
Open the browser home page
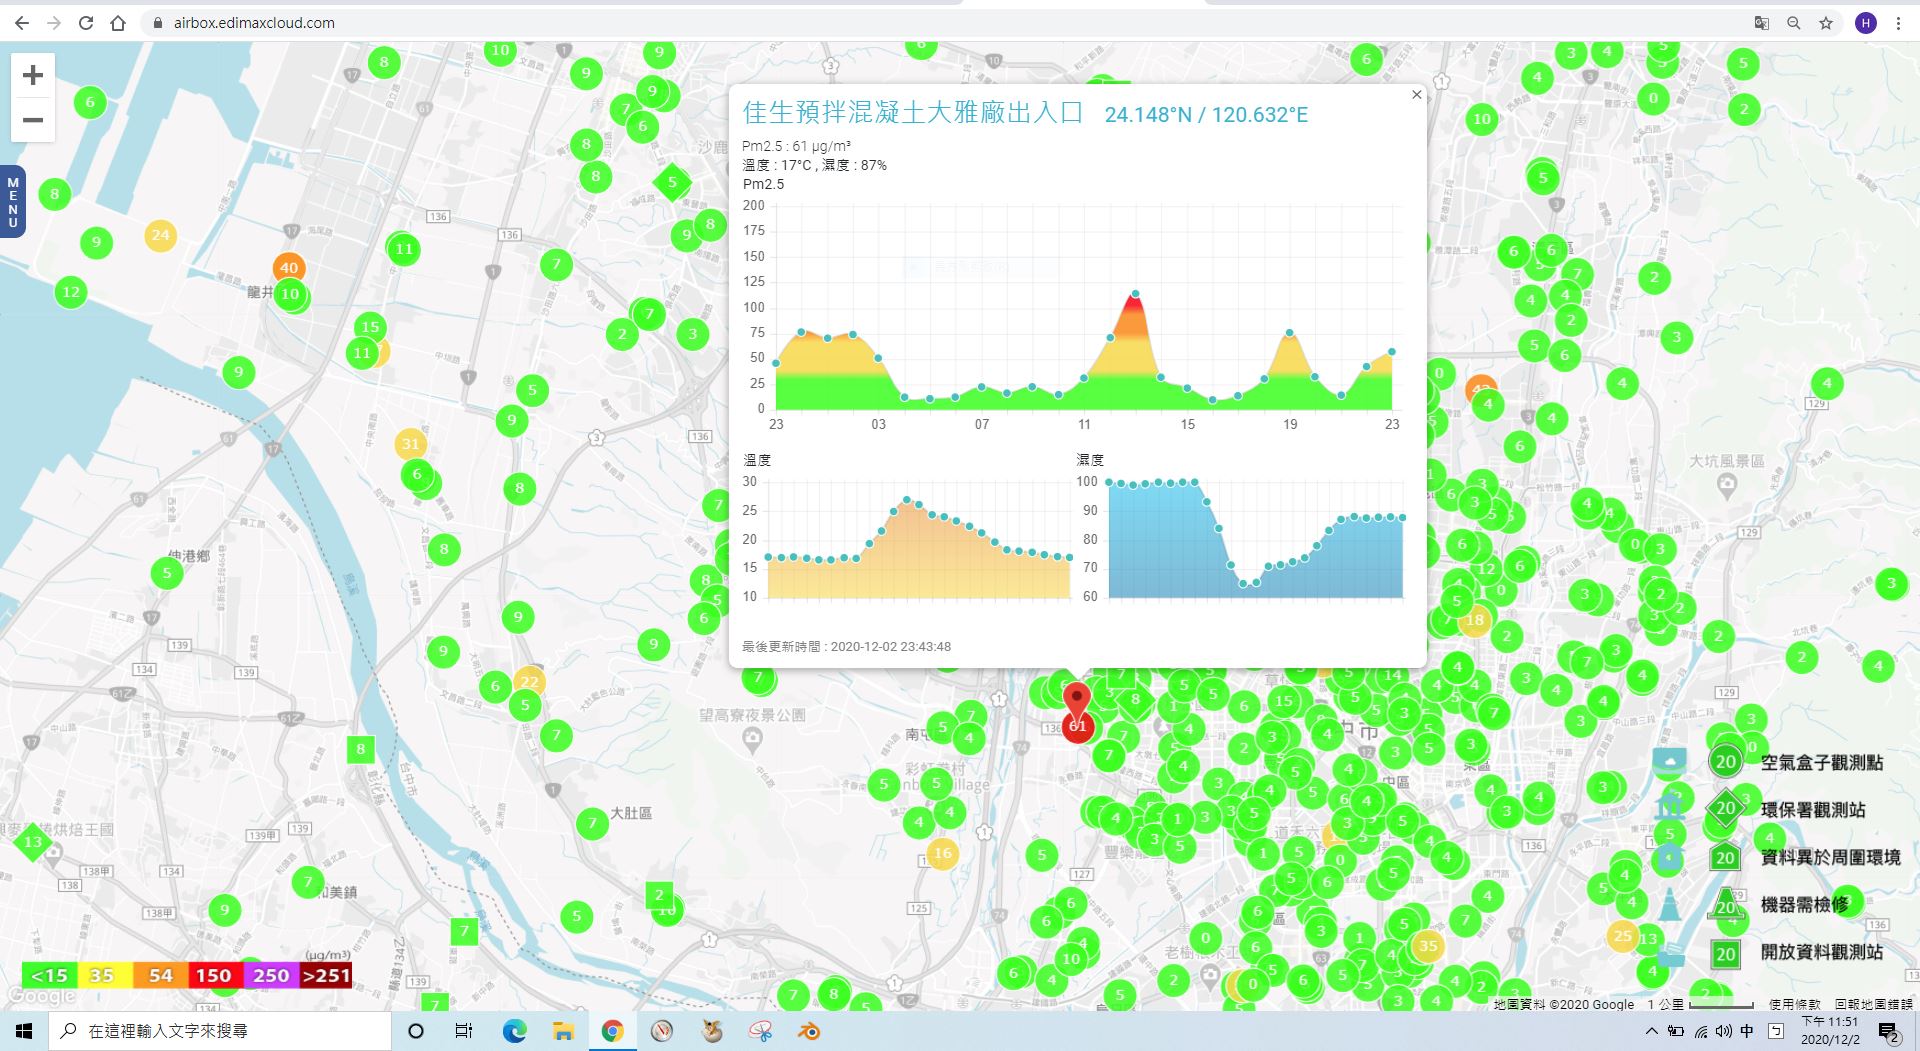pyautogui.click(x=118, y=23)
